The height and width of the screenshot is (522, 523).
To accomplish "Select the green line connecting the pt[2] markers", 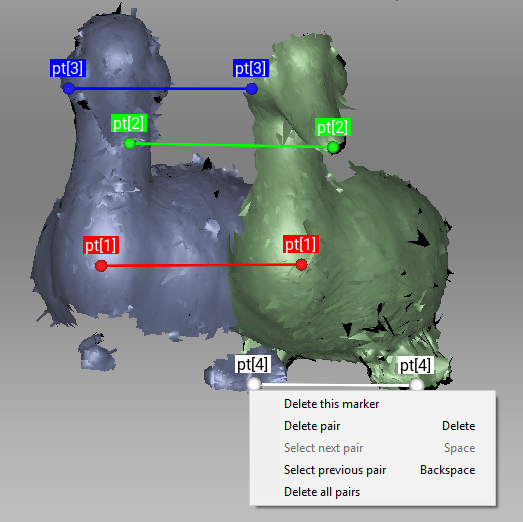I will [231, 145].
